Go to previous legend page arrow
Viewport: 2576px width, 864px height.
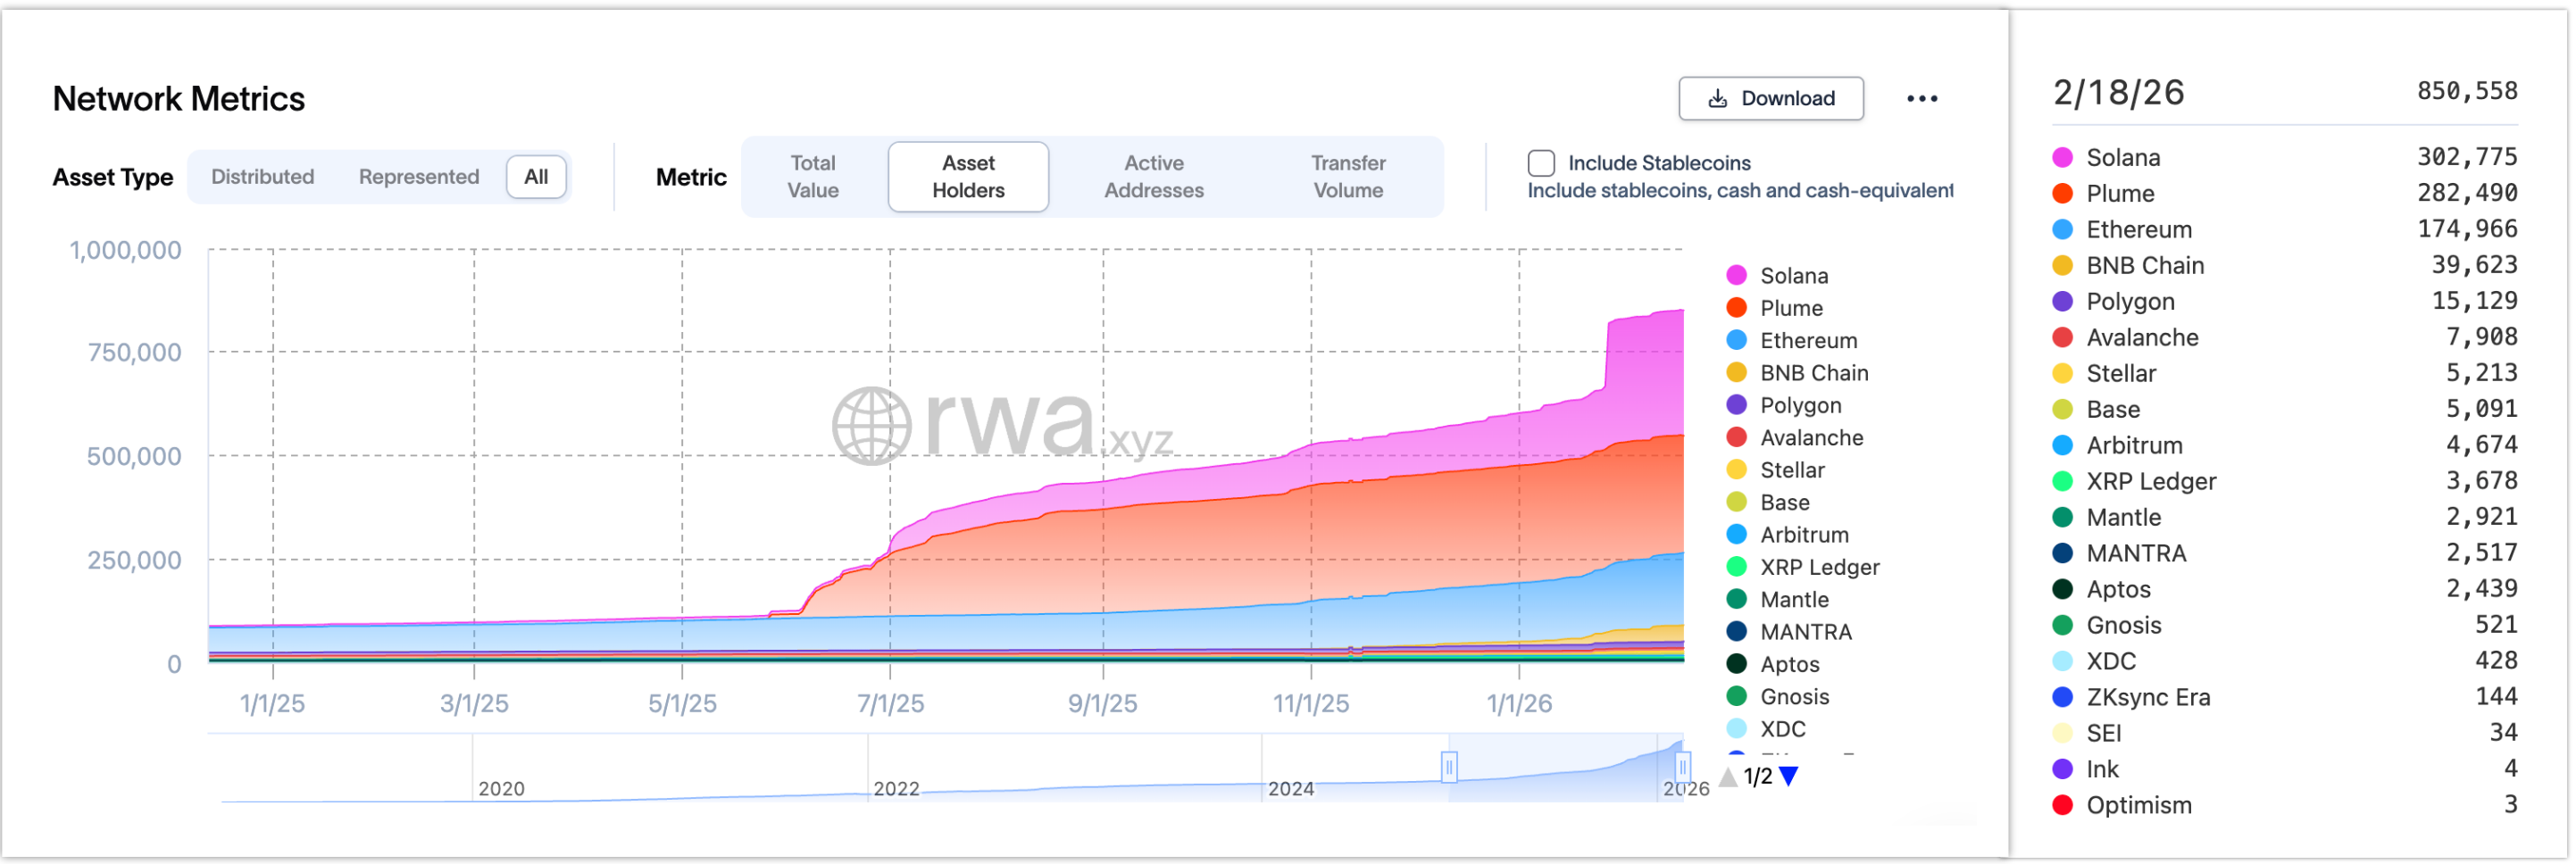1728,775
